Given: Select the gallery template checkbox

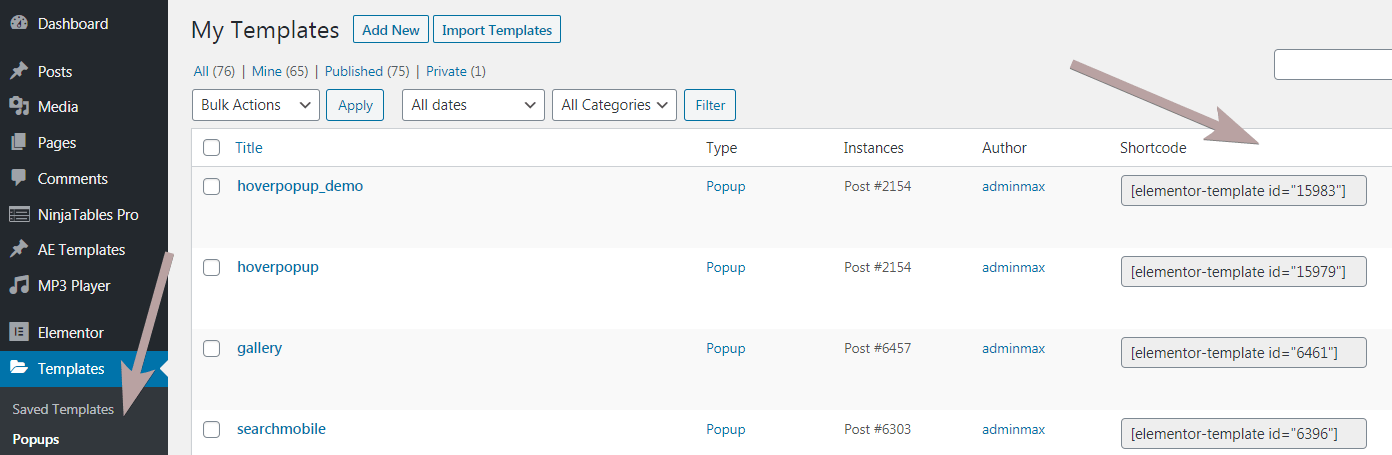Looking at the screenshot, I should 212,348.
